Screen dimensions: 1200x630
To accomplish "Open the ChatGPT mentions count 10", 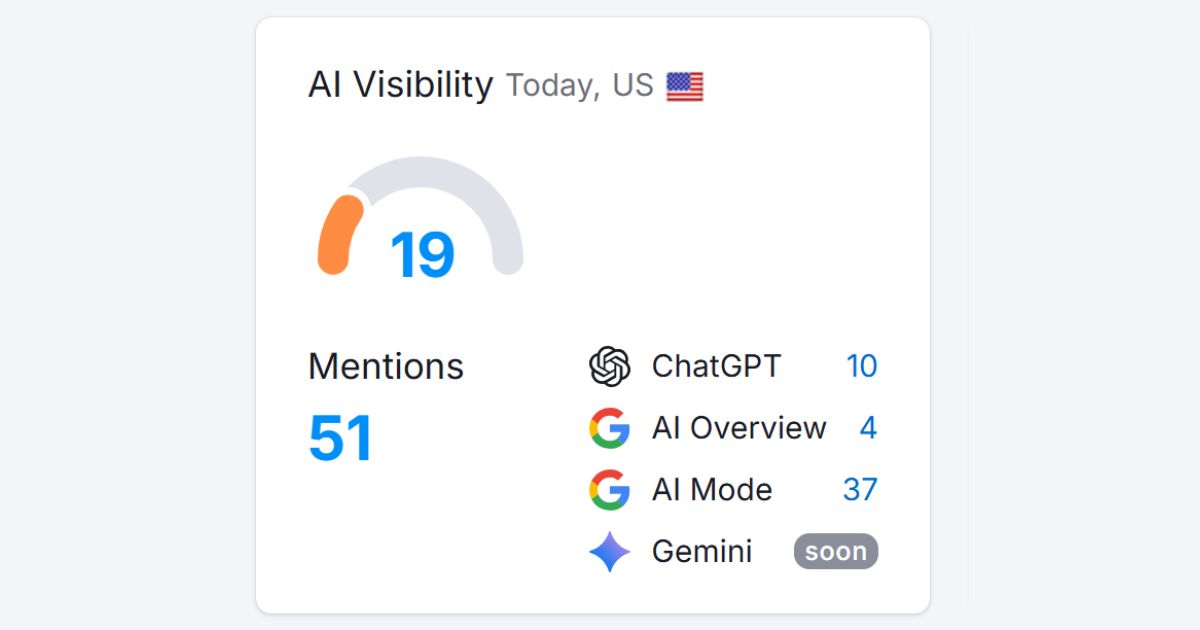I will [x=861, y=366].
